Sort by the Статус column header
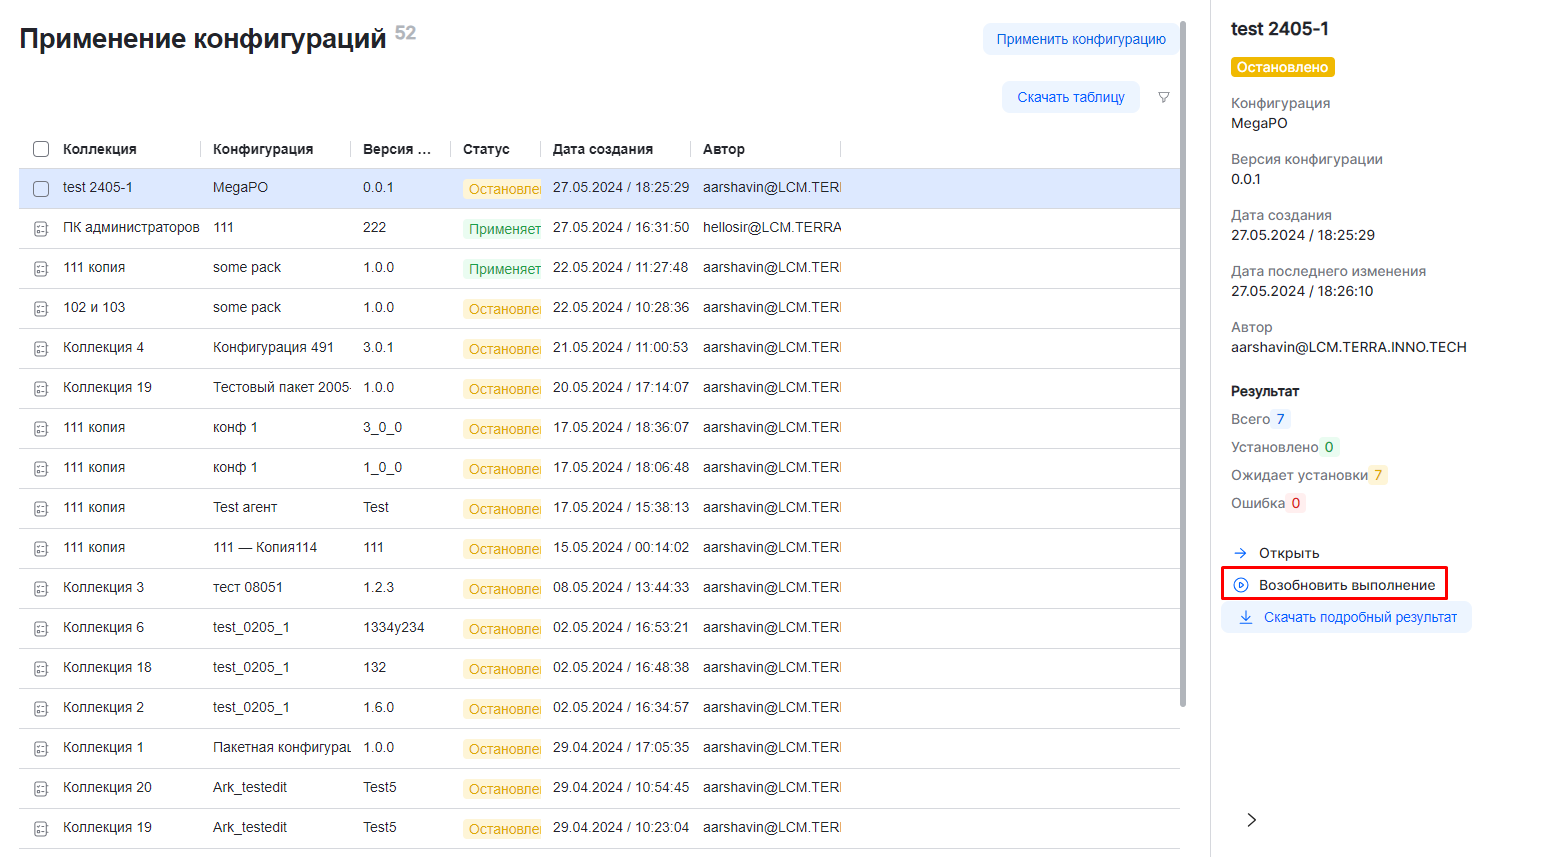The width and height of the screenshot is (1558, 857). tap(486, 149)
